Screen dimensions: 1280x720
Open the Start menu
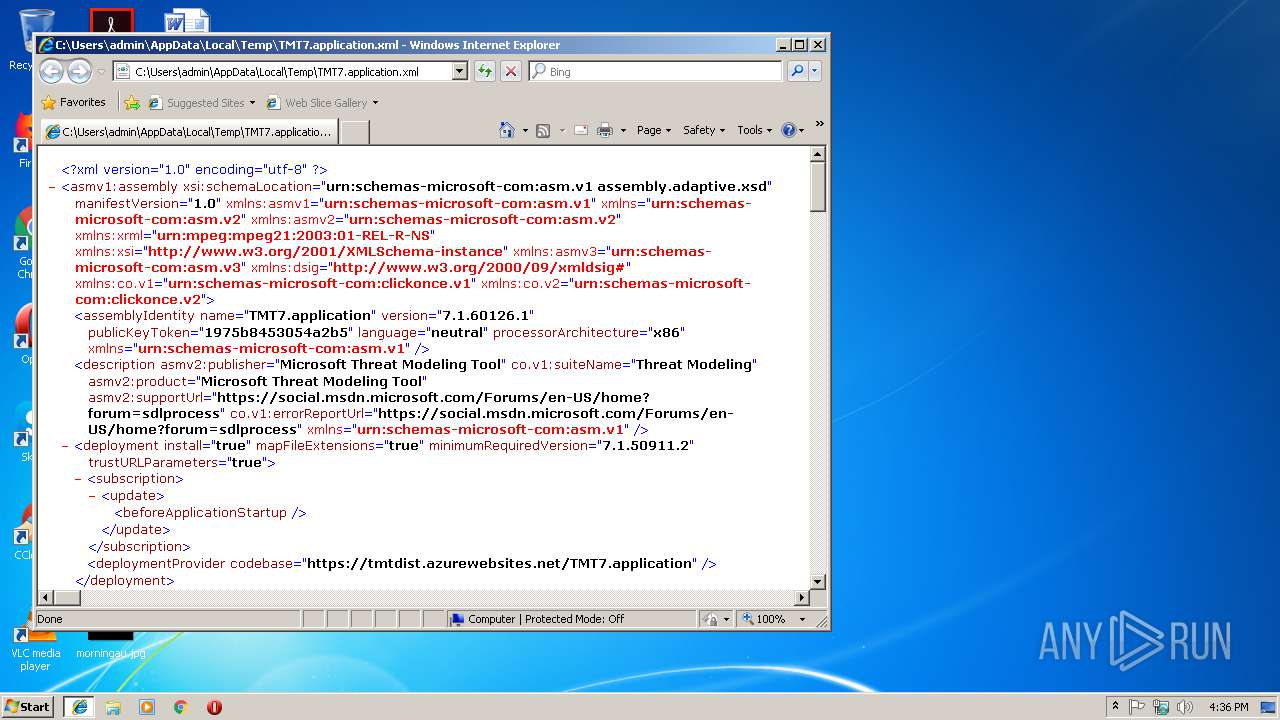tap(27, 706)
